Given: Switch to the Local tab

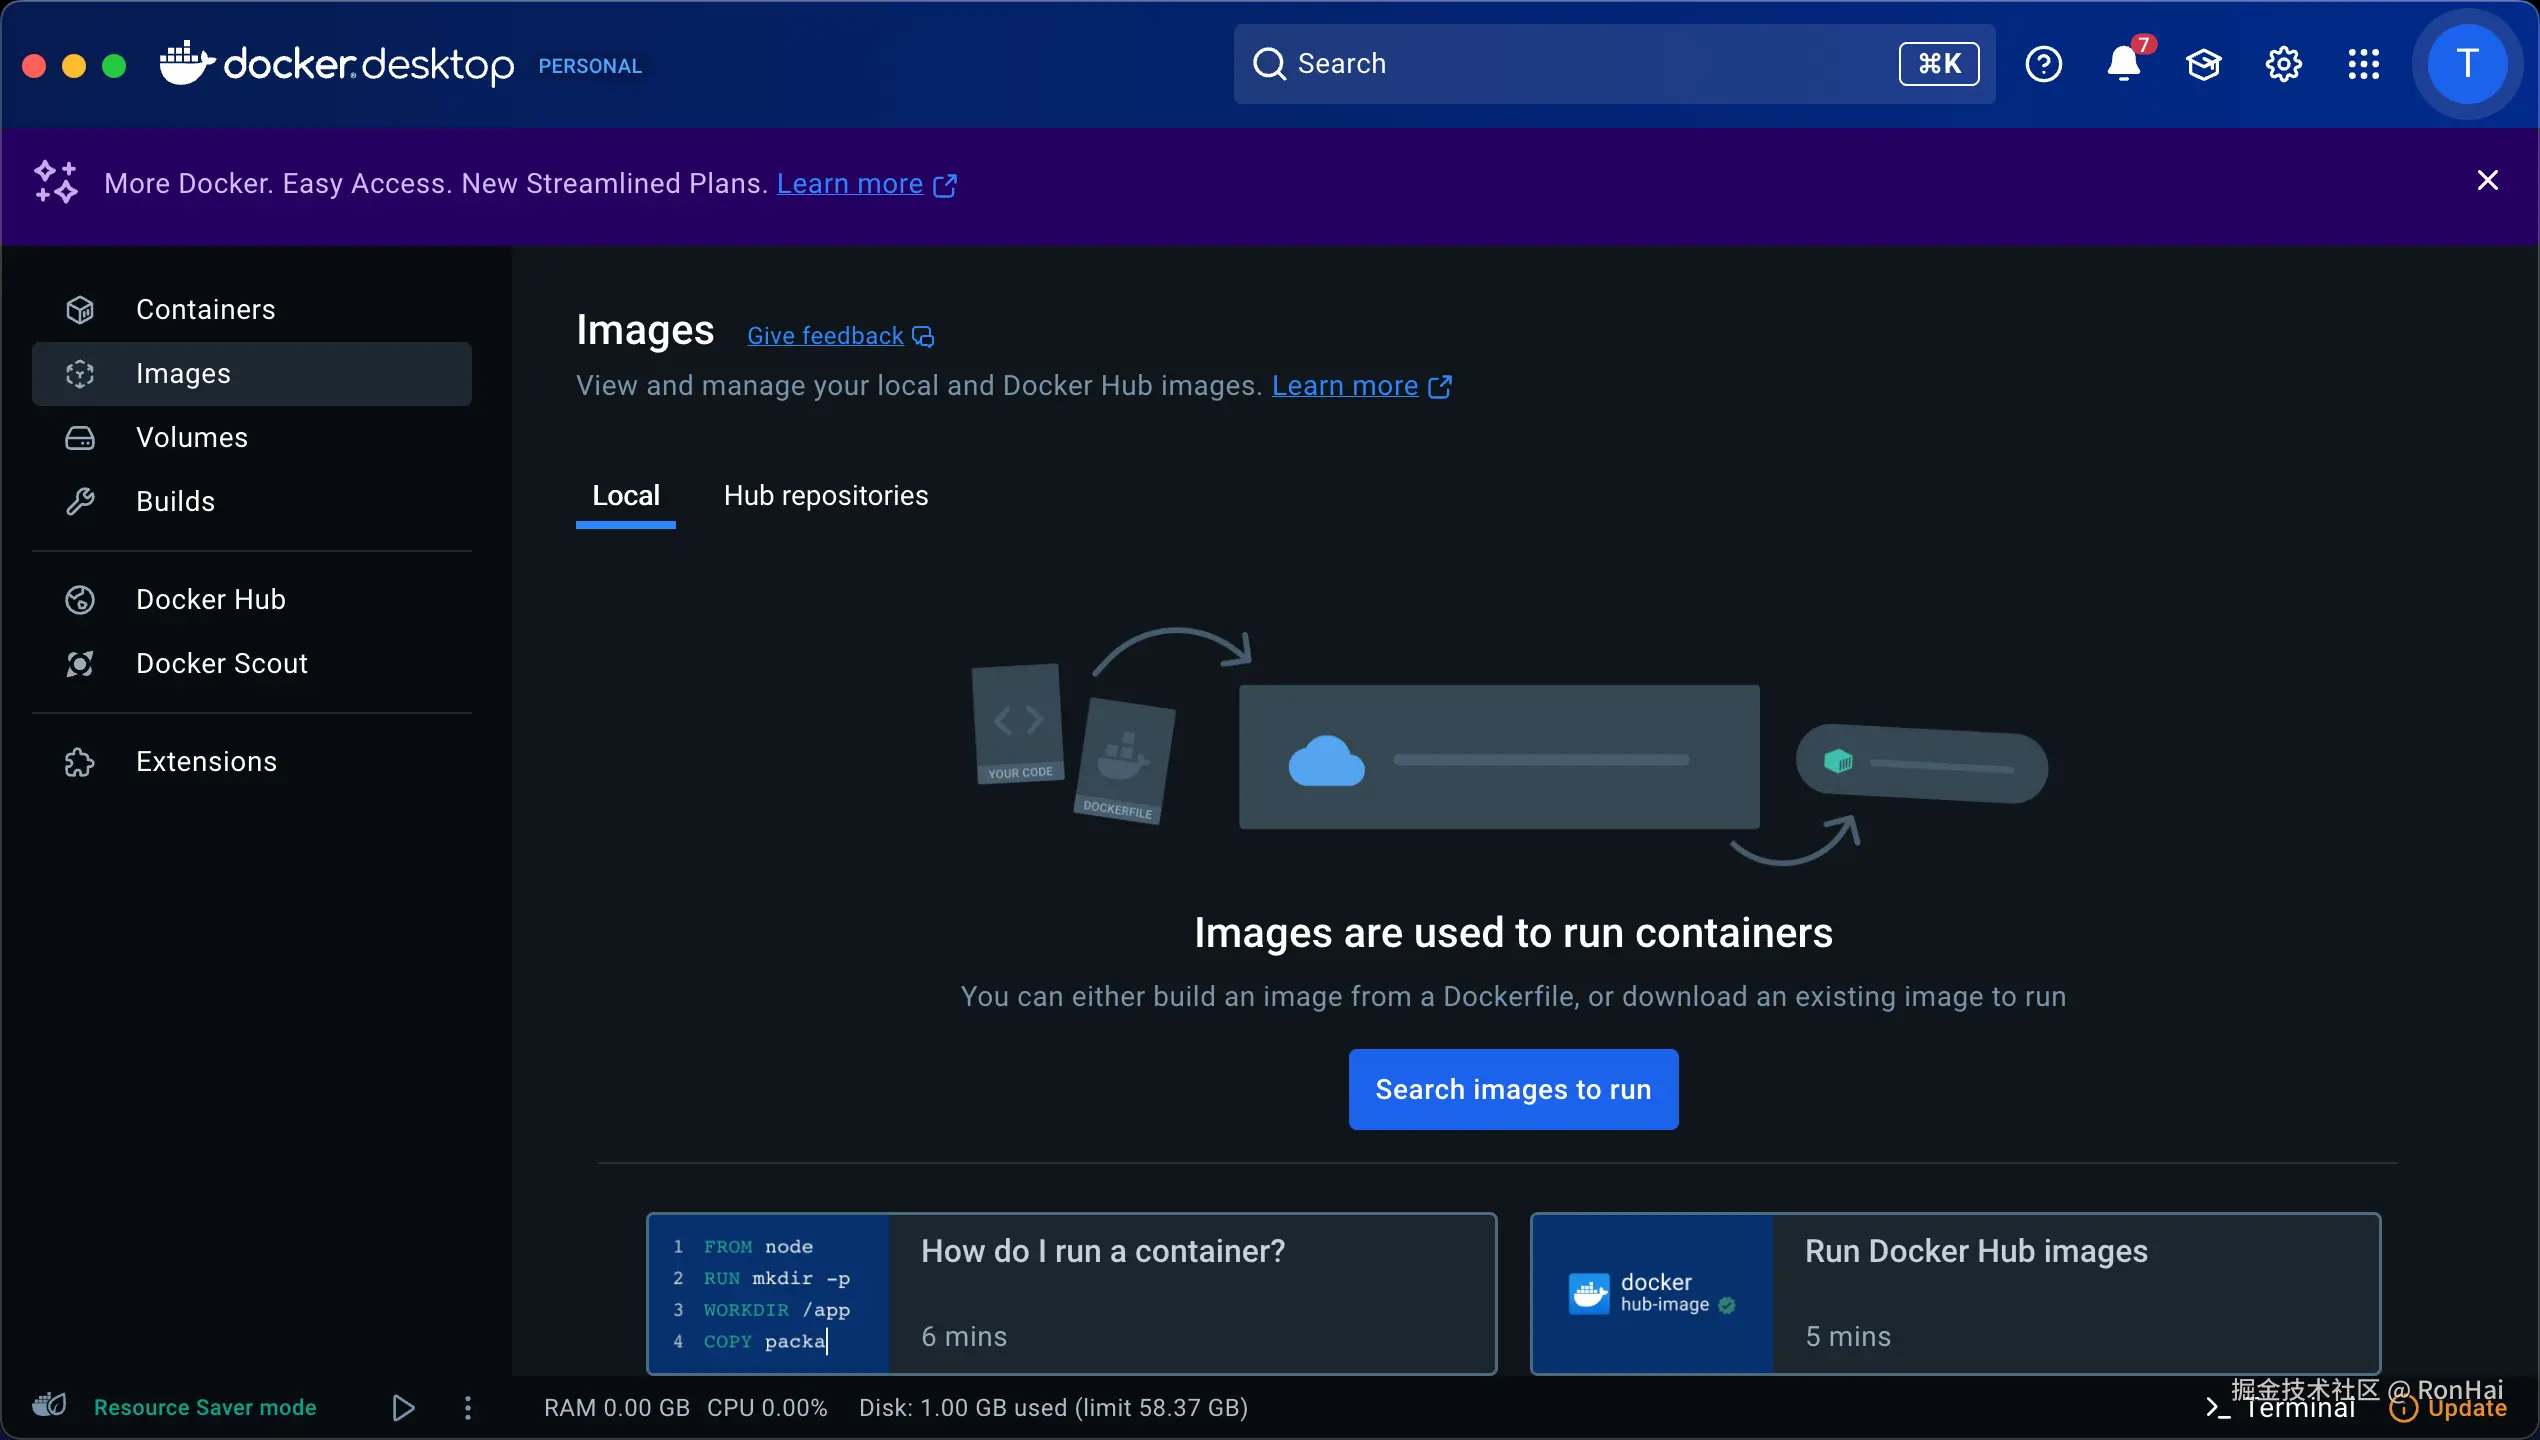Looking at the screenshot, I should coord(626,496).
